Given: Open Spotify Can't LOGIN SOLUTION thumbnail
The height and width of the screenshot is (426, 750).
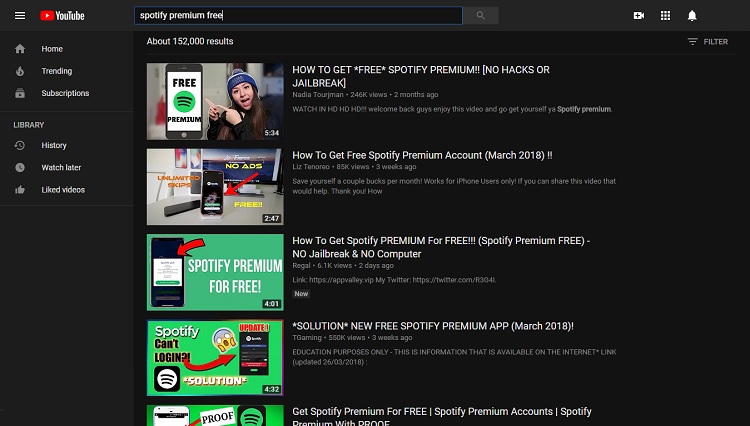Looking at the screenshot, I should point(215,358).
